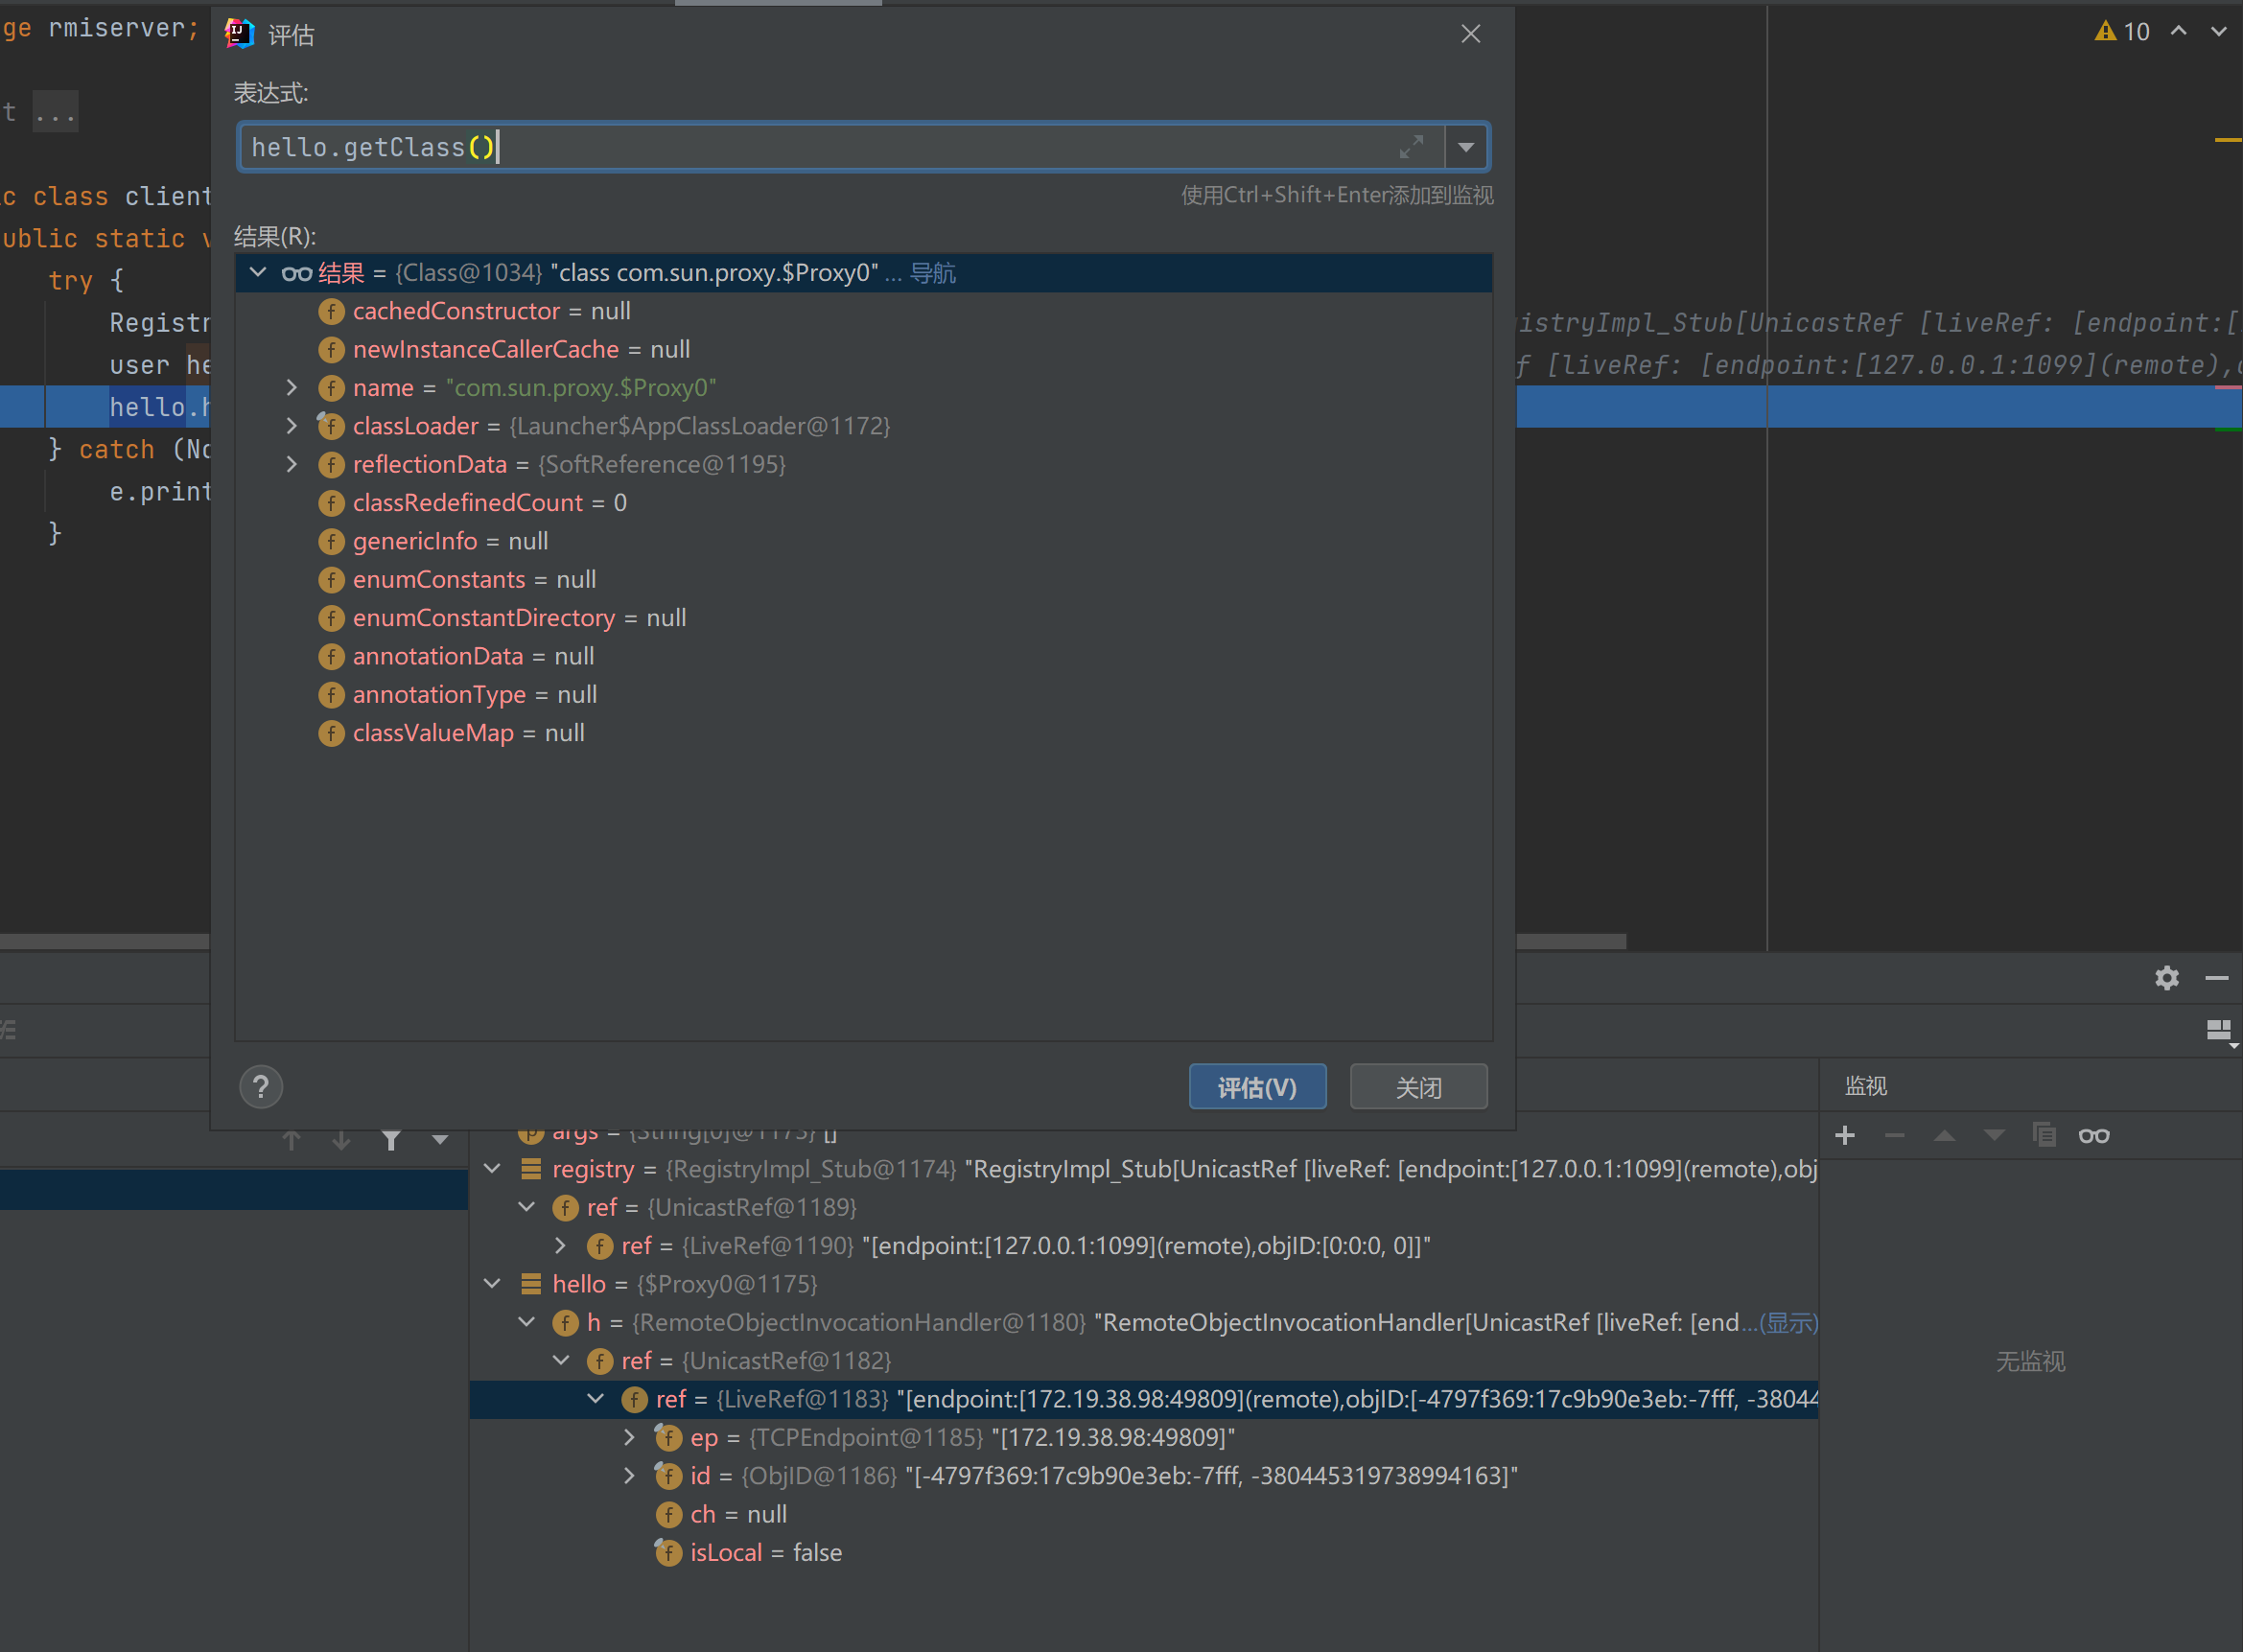
Task: Collapse the hello variable node
Action: [492, 1283]
